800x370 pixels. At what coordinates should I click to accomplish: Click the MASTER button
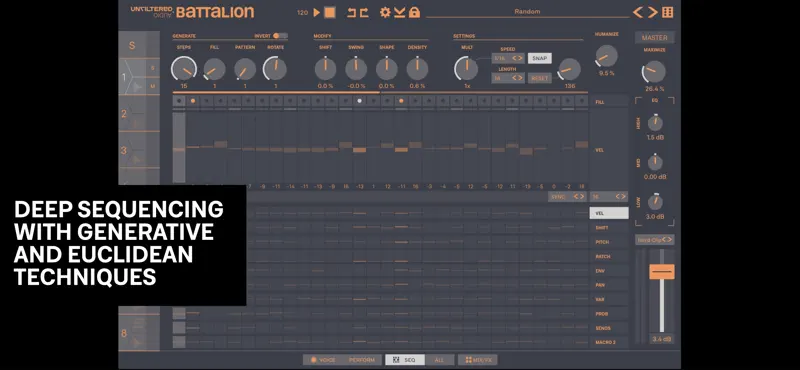(655, 37)
